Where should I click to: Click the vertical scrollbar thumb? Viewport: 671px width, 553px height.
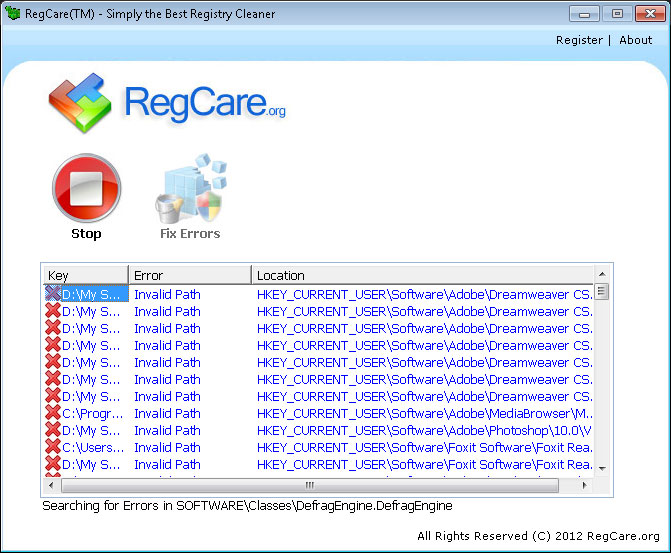(x=602, y=292)
